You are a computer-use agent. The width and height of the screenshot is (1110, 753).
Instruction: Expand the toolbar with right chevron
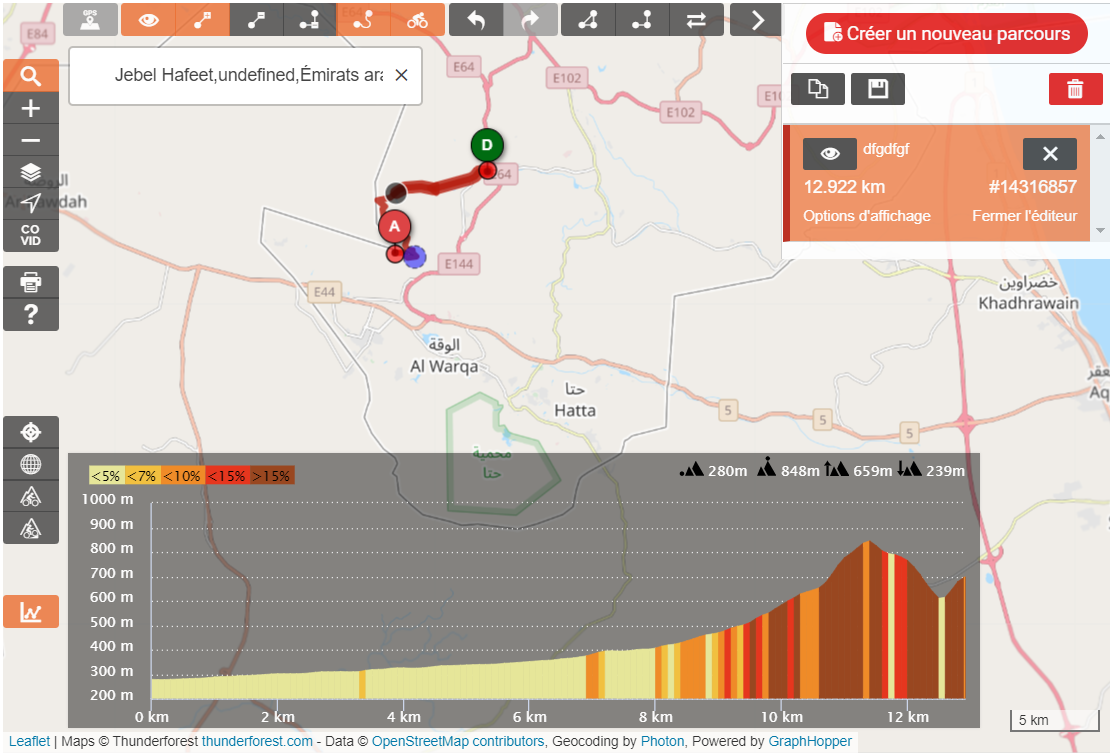[x=756, y=20]
